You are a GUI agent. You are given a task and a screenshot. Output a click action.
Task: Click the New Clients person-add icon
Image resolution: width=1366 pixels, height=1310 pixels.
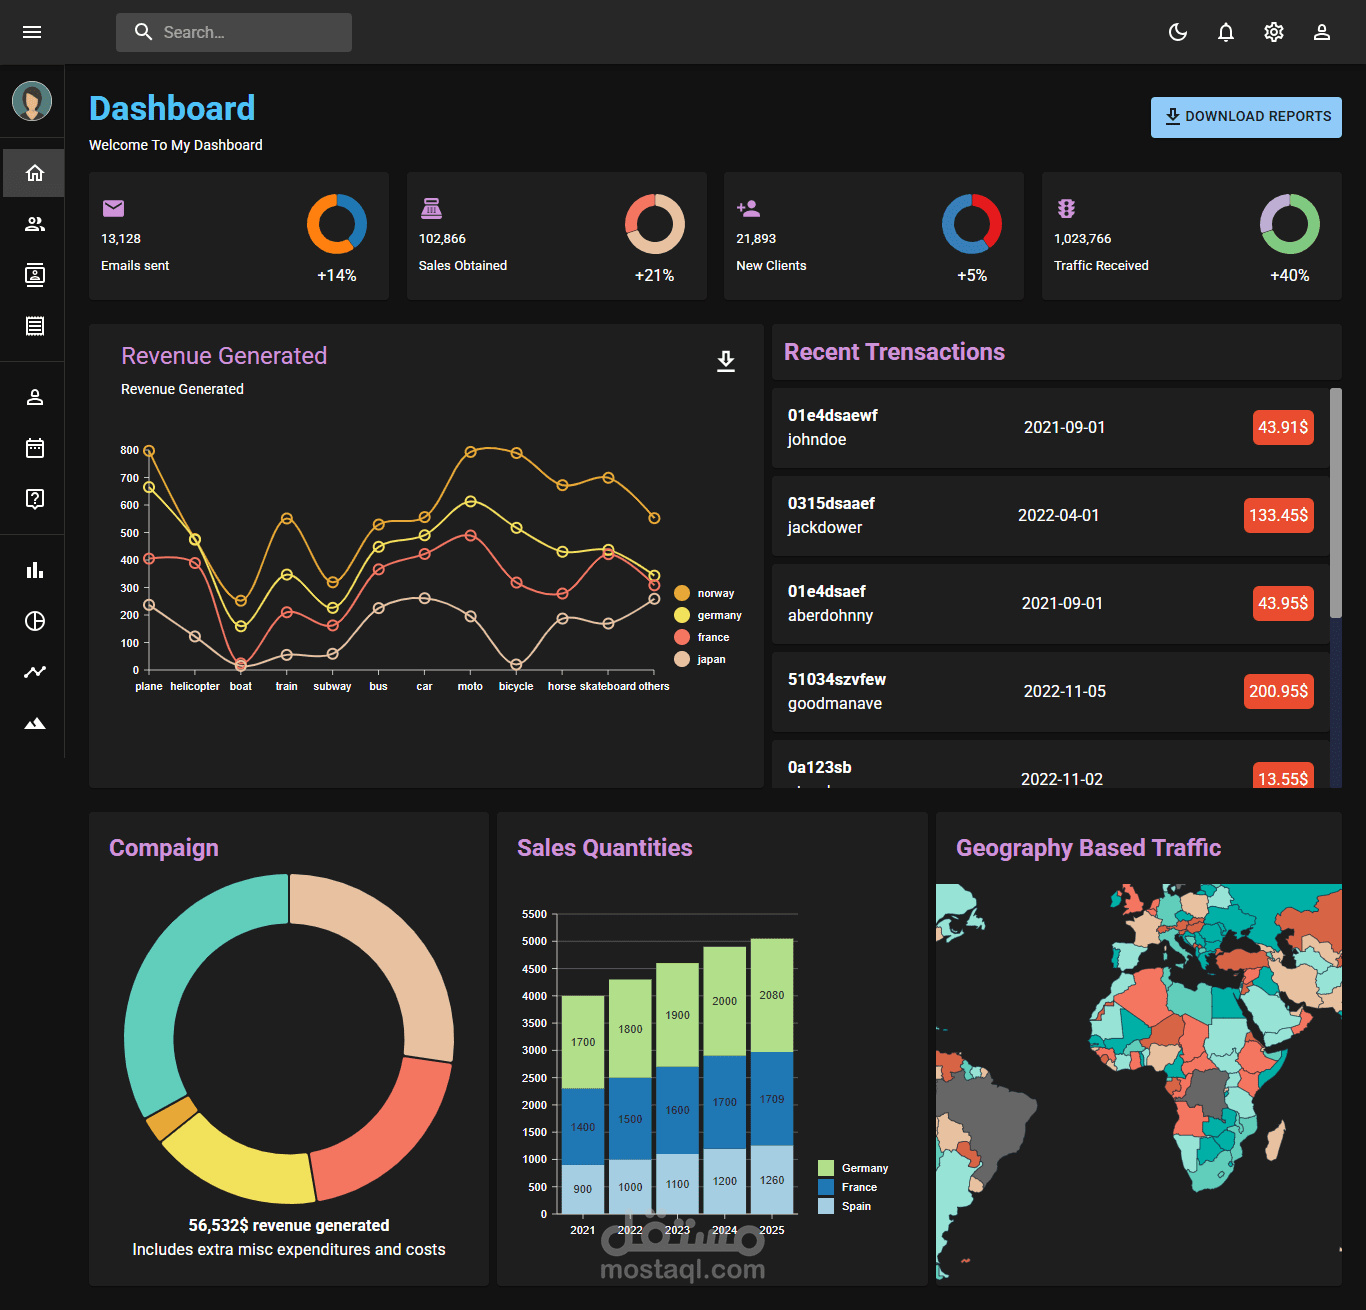click(748, 208)
